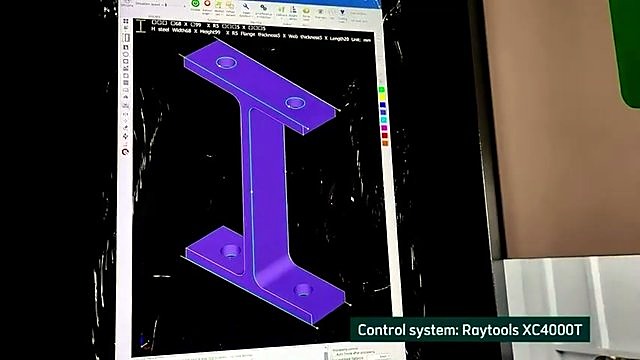Select the yellow layer color swatch
Image resolution: width=640 pixels, height=360 pixels.
382,97
